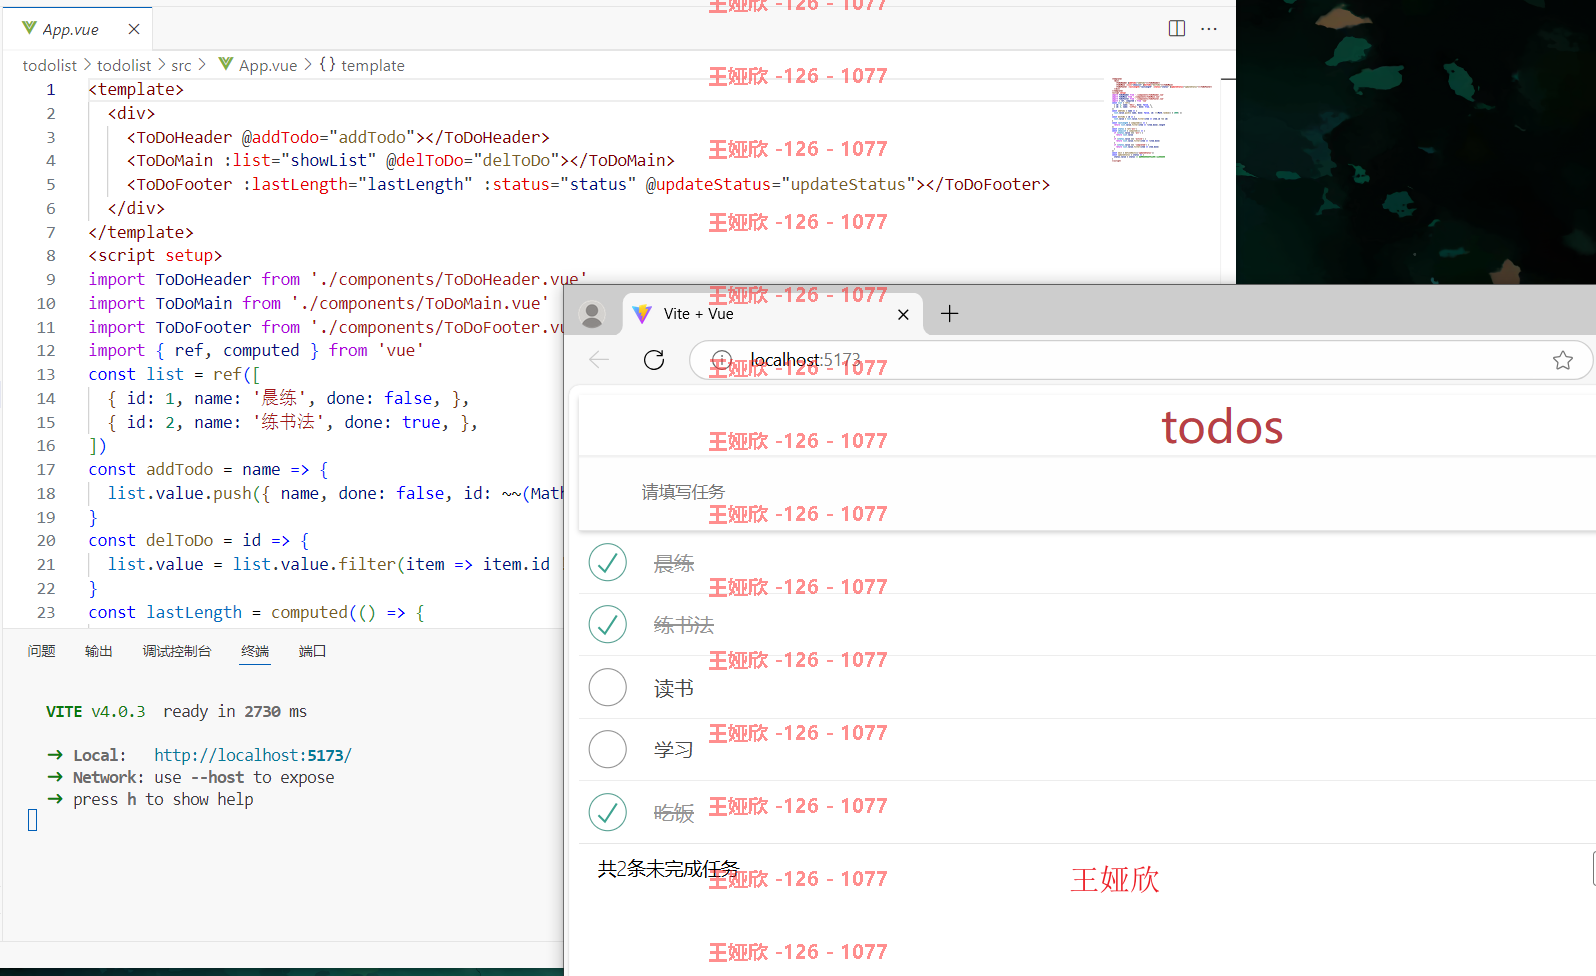Switch to the 终端 panel tab
This screenshot has width=1596, height=976.
pos(255,651)
